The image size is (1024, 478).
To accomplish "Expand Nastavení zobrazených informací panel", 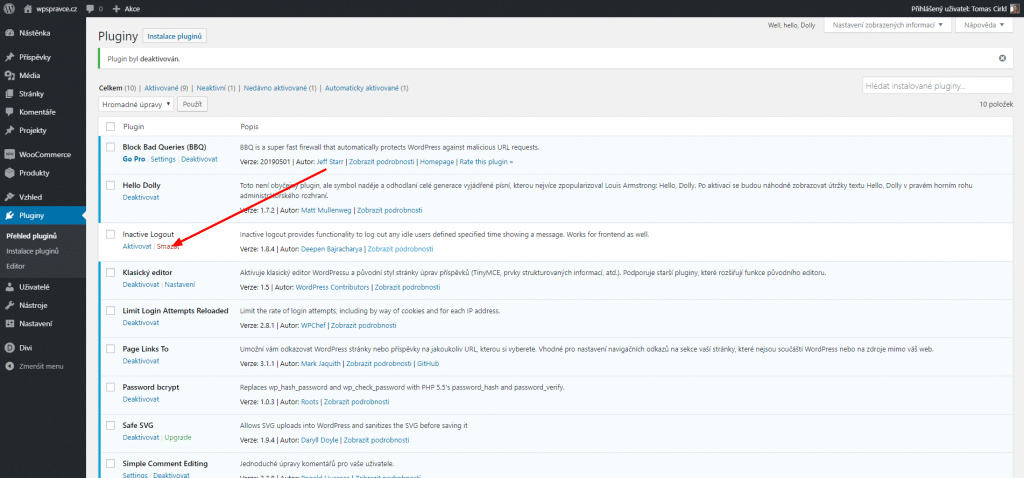I will [x=888, y=25].
